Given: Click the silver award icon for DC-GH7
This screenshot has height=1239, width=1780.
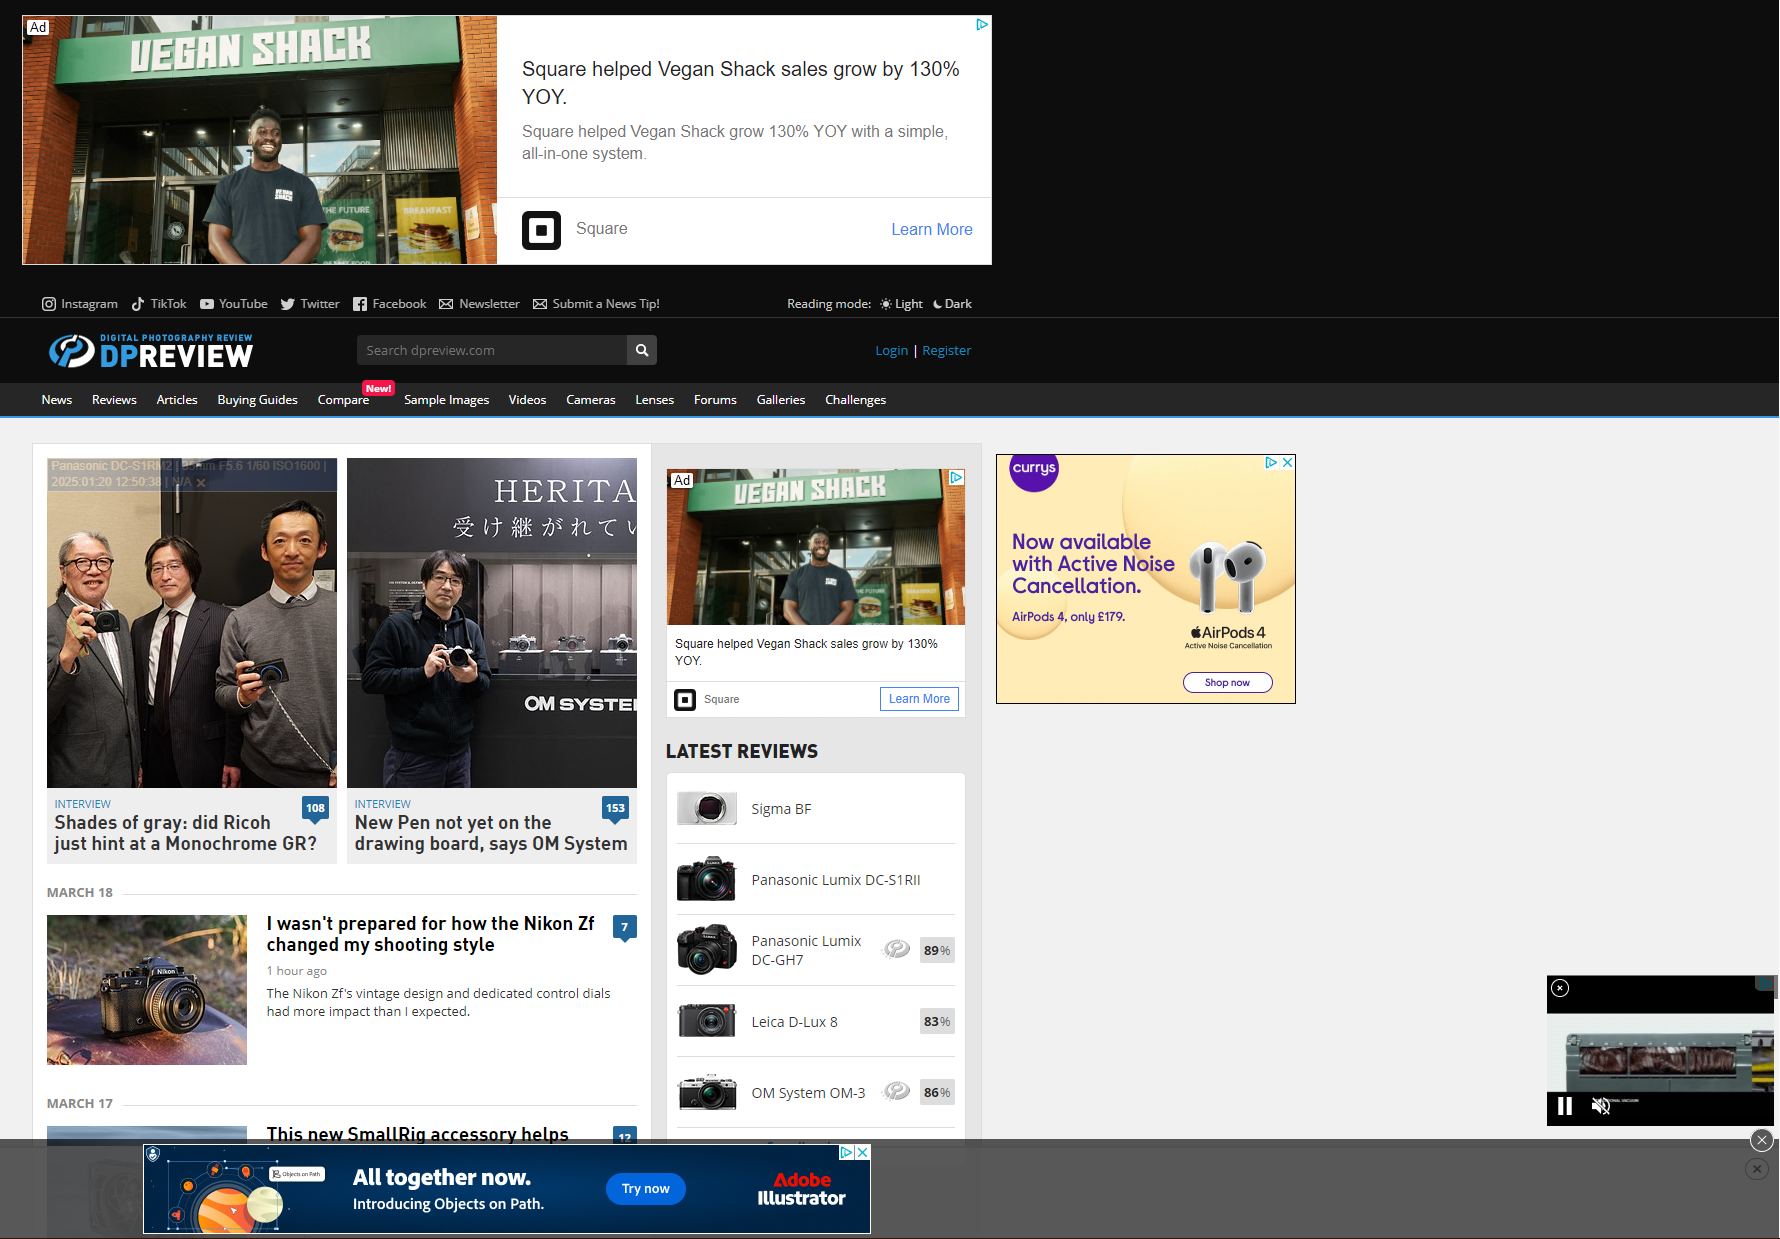Looking at the screenshot, I should tap(896, 949).
